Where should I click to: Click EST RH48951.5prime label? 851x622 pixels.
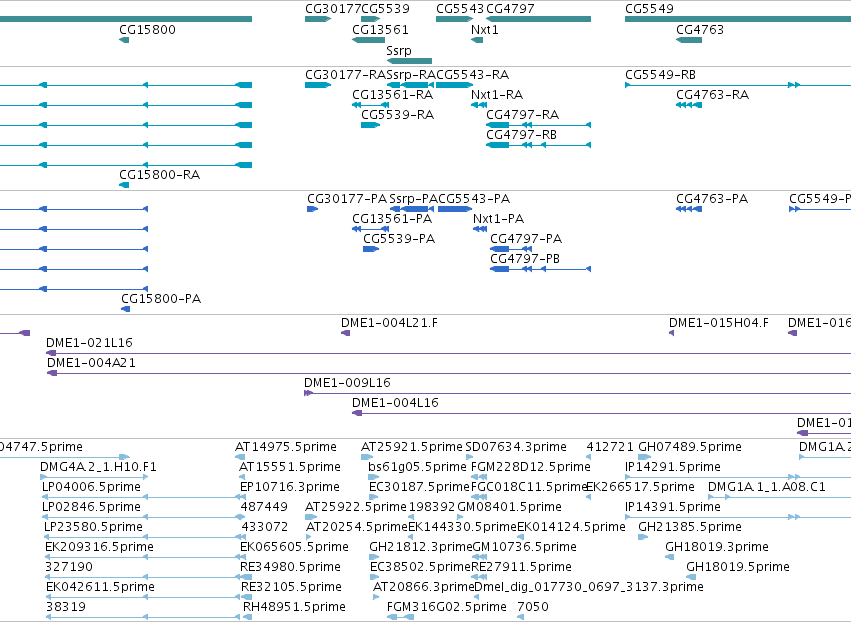[x=294, y=607]
